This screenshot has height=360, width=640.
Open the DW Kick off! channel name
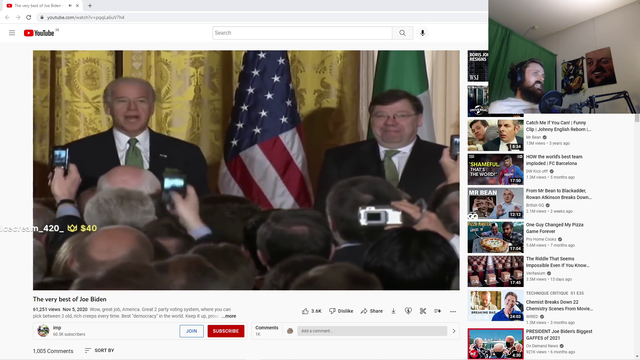click(x=537, y=171)
